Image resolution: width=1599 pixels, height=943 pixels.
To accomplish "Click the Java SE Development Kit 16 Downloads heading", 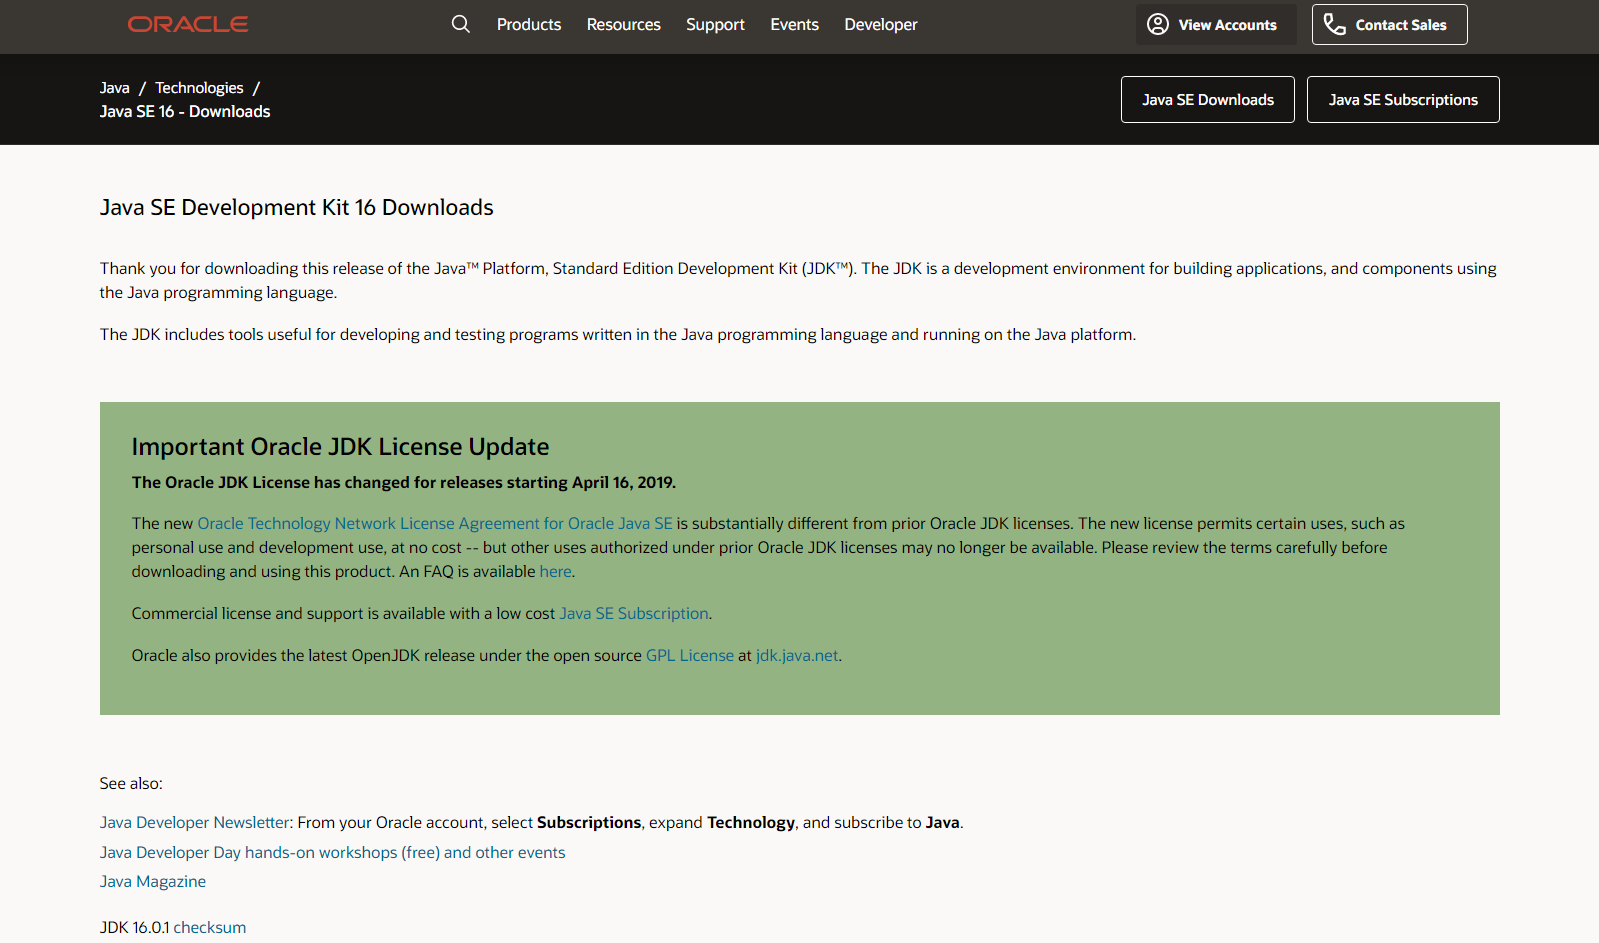I will [x=297, y=208].
